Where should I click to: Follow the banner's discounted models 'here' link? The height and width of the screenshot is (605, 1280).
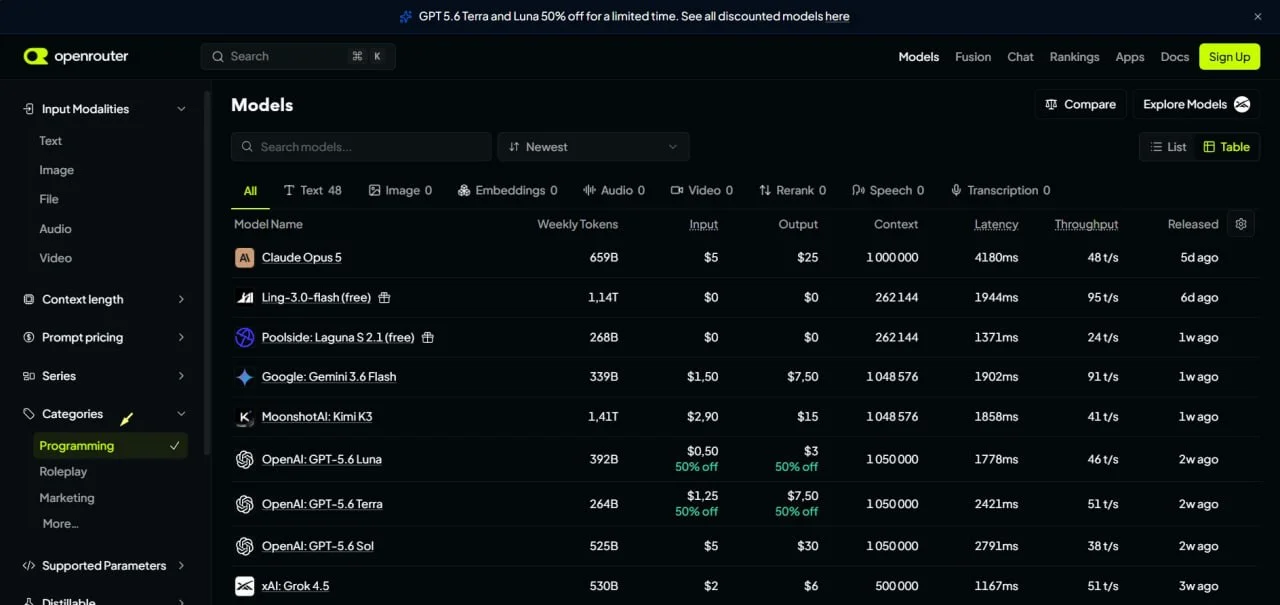point(837,16)
